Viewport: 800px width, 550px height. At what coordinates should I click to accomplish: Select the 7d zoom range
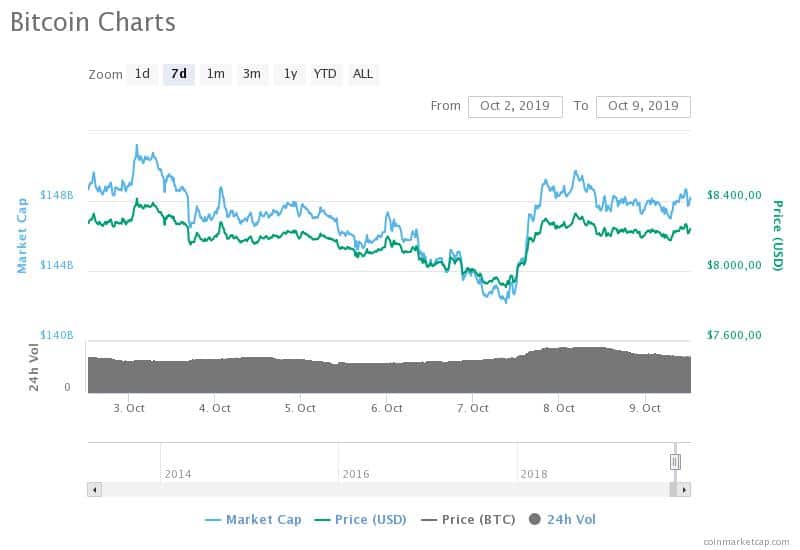tap(179, 74)
